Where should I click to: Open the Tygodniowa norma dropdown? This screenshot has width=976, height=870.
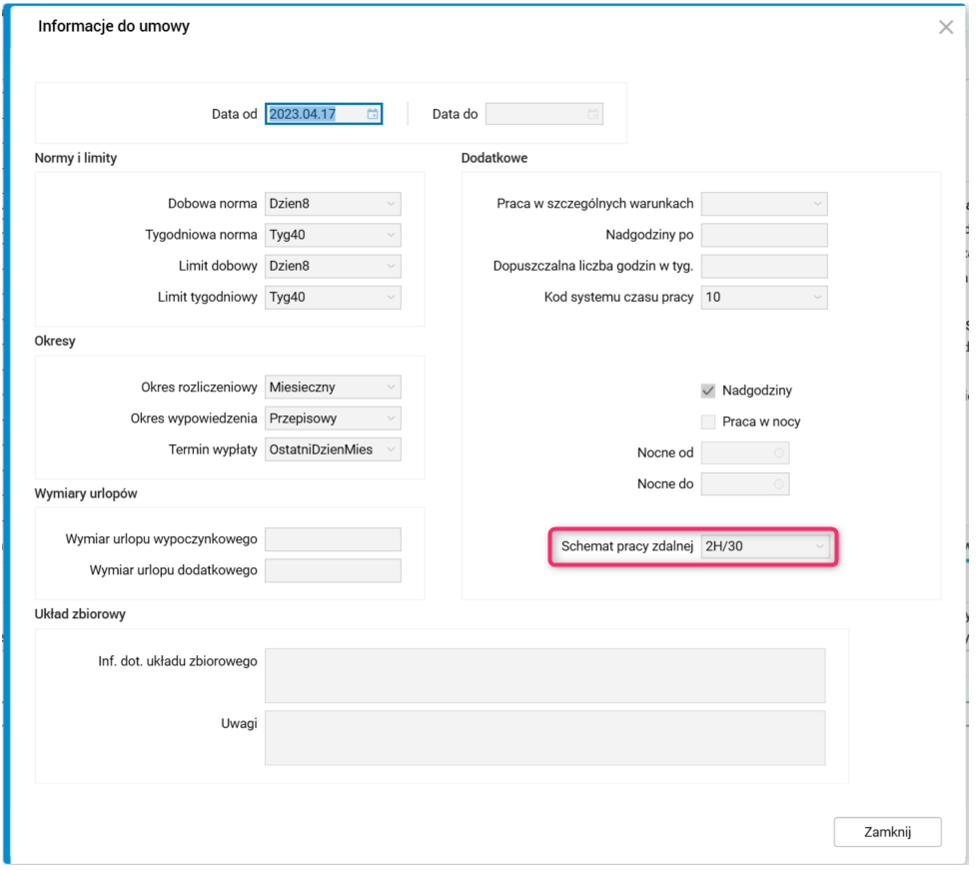(x=390, y=236)
